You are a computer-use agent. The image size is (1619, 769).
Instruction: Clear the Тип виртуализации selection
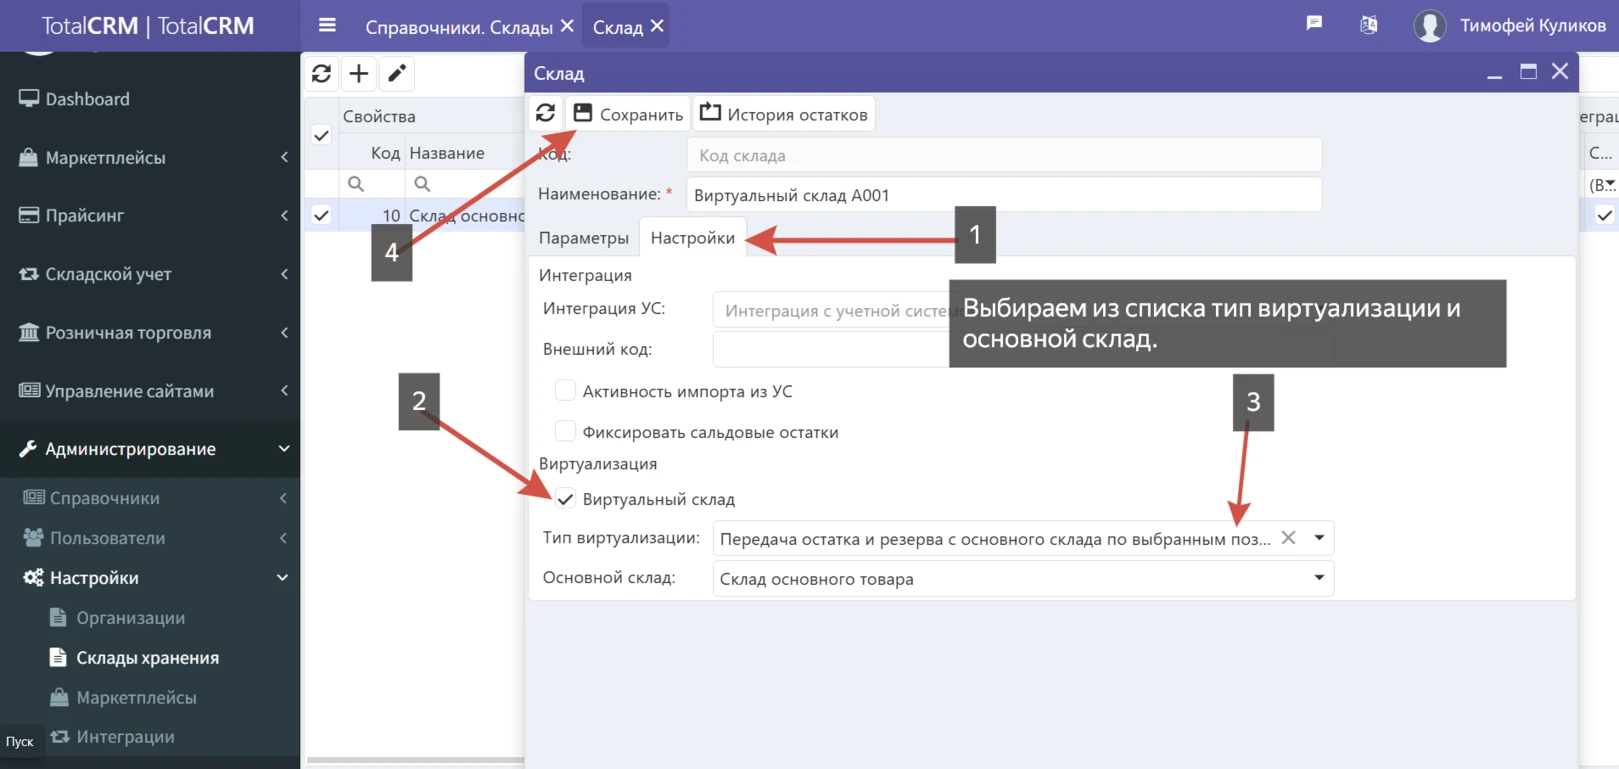[x=1288, y=538]
